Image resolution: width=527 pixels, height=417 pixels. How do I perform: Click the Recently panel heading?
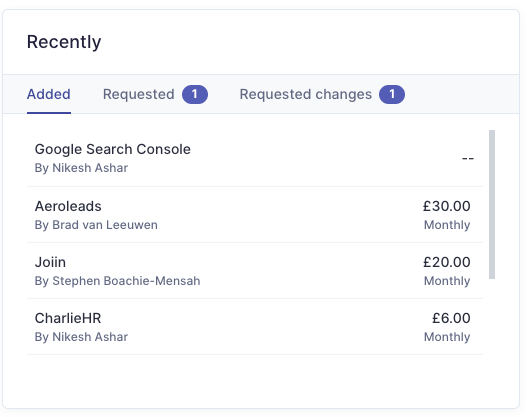tap(64, 42)
